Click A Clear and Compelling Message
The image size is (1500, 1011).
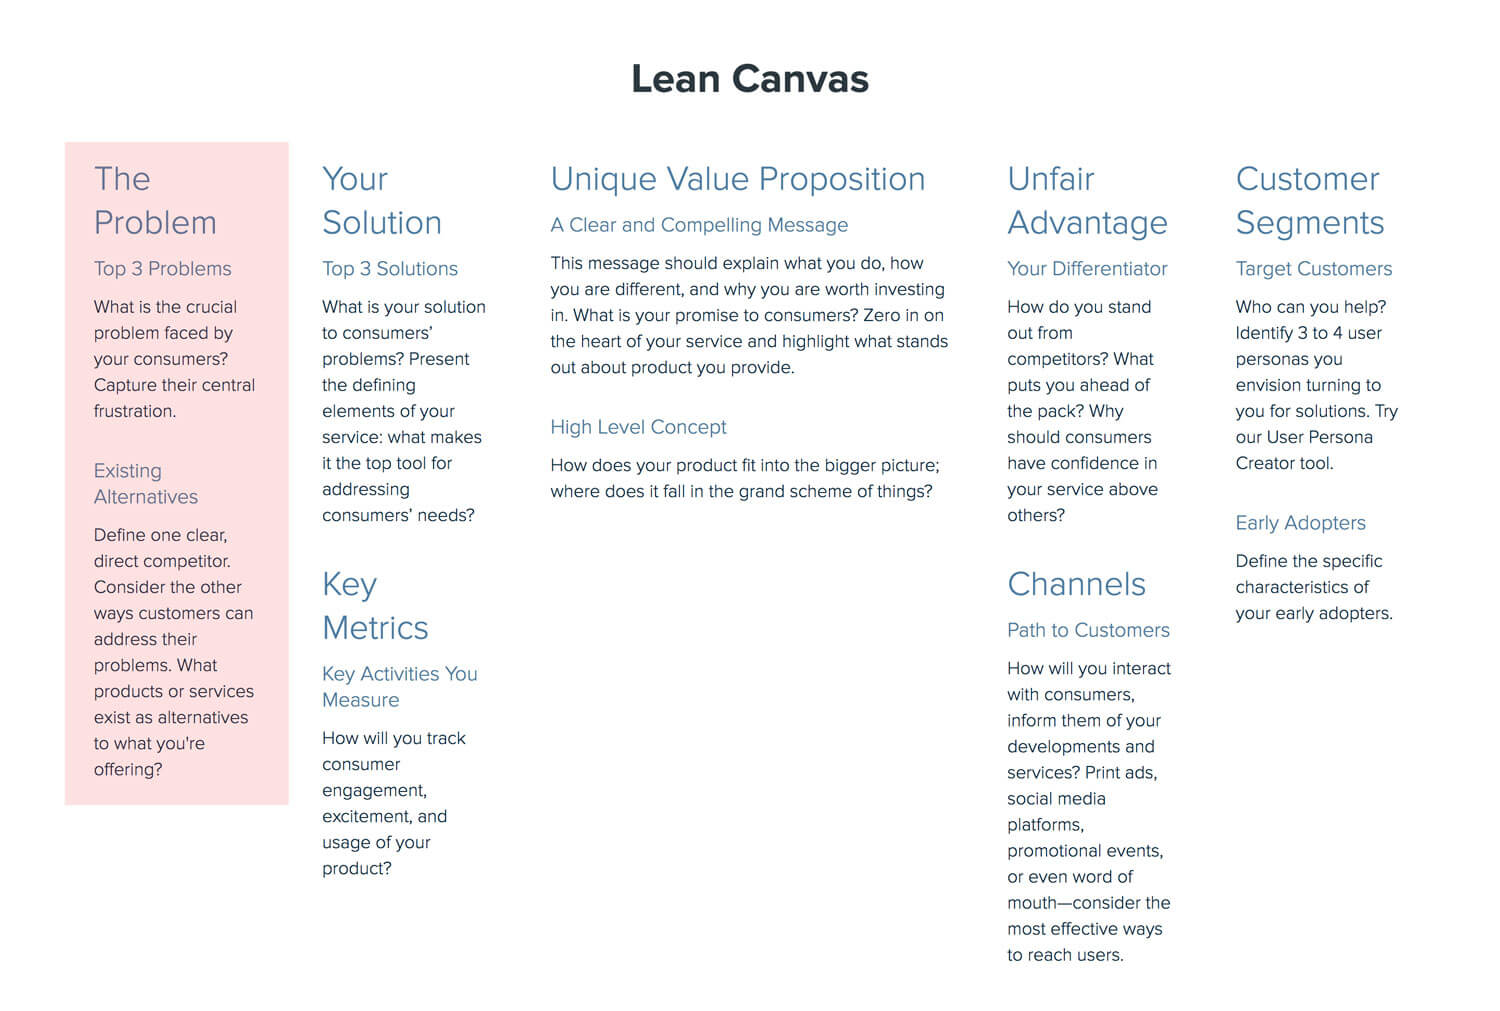tap(699, 225)
